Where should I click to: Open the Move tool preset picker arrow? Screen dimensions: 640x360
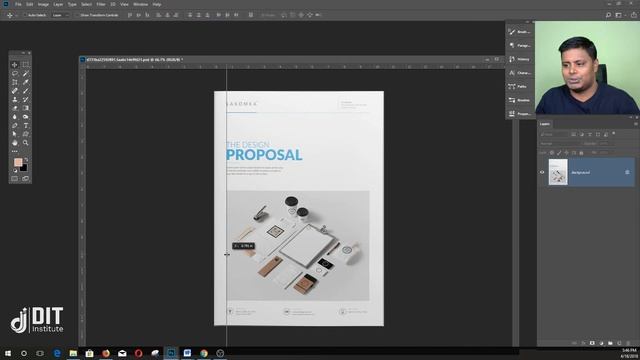pyautogui.click(x=16, y=15)
